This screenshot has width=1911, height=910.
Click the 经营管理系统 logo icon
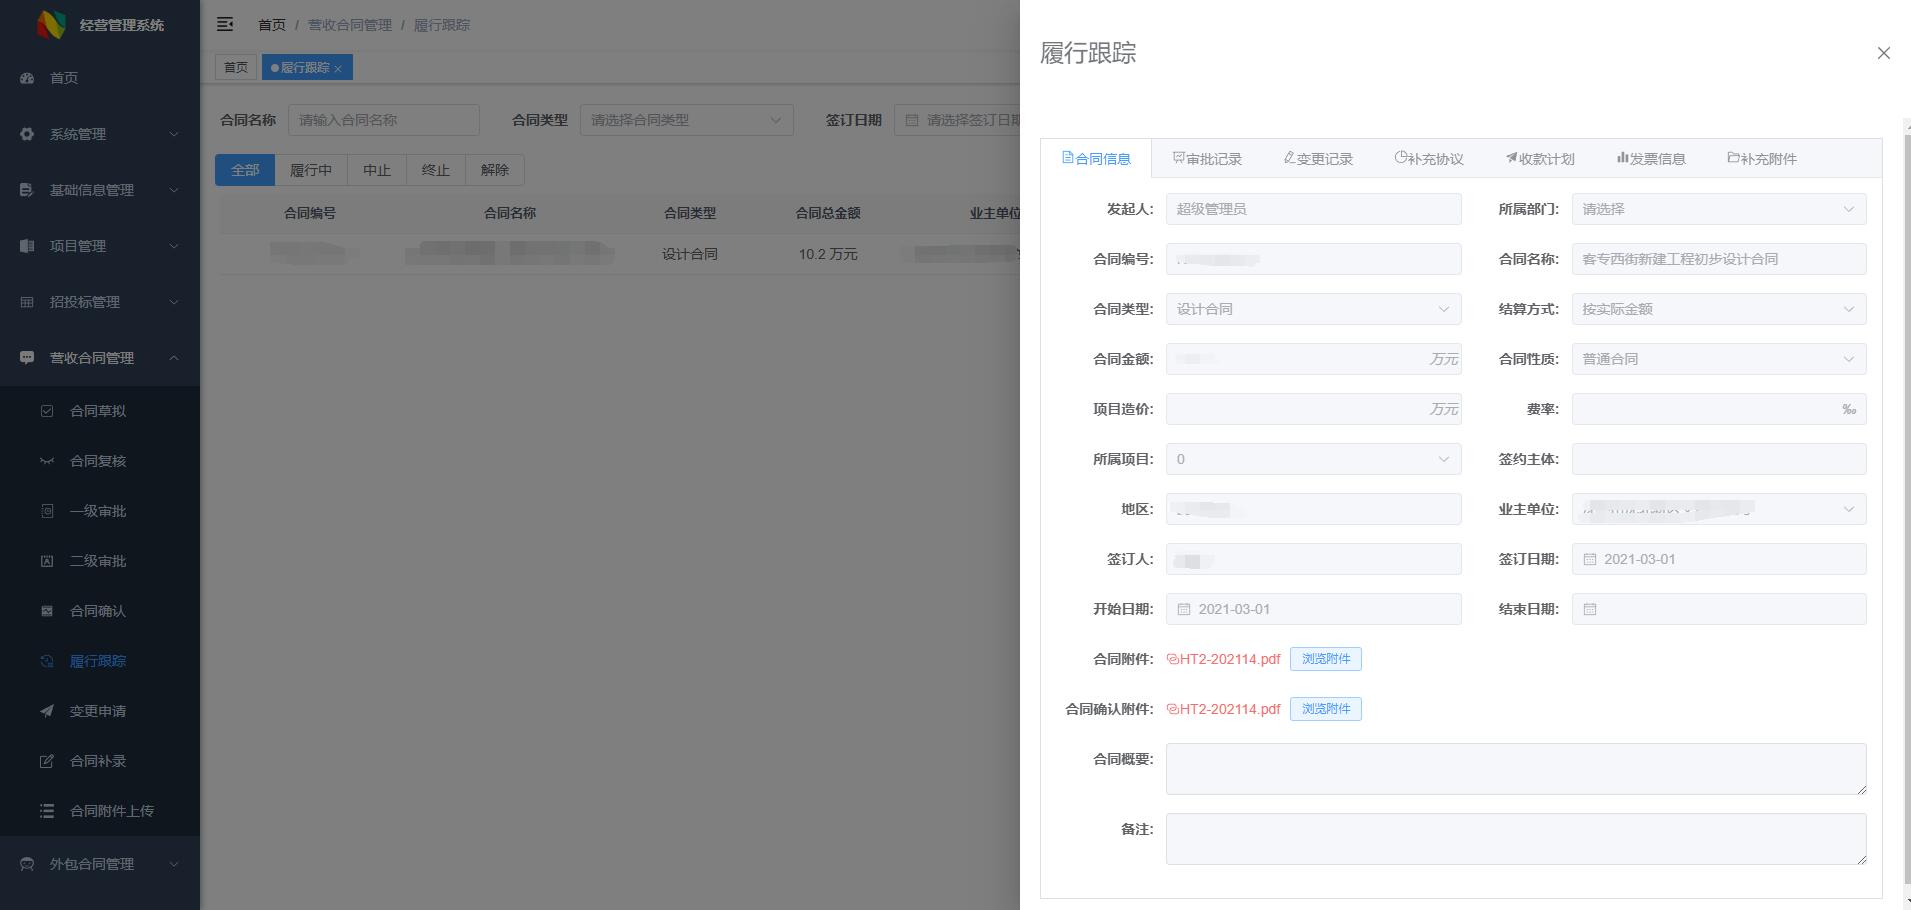click(50, 24)
